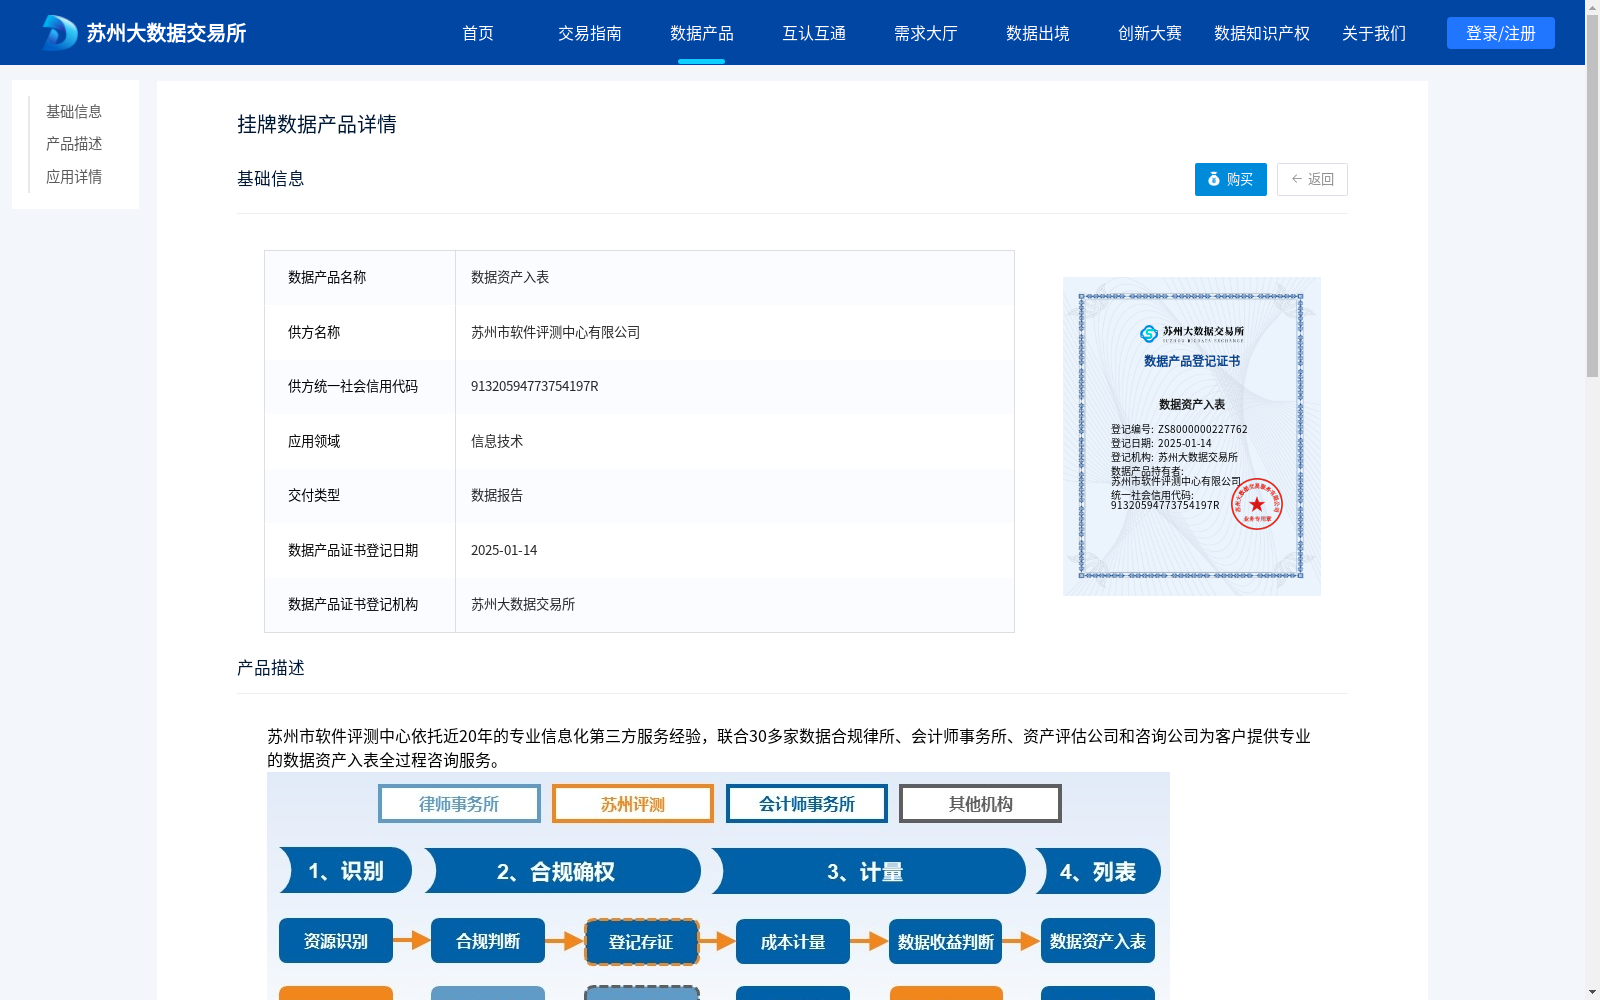Click the credit code 91320594773754197R cell
Image resolution: width=1600 pixels, height=1000 pixels.
click(x=535, y=386)
